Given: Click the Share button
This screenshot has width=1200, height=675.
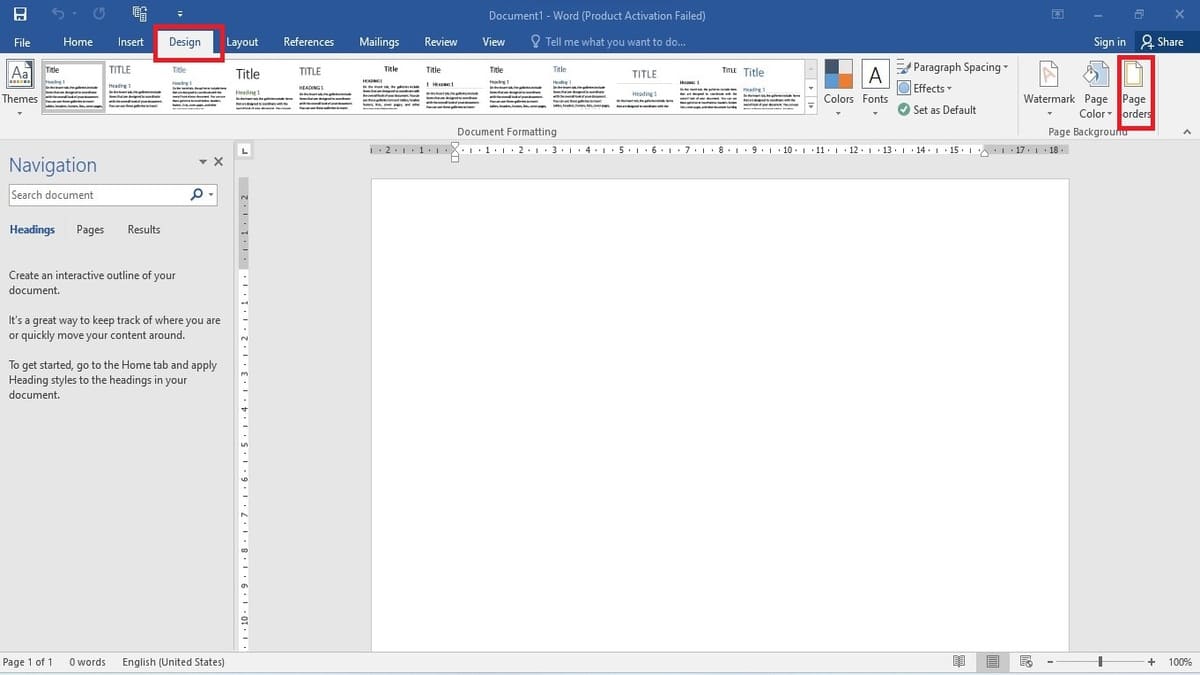Looking at the screenshot, I should coord(1163,42).
